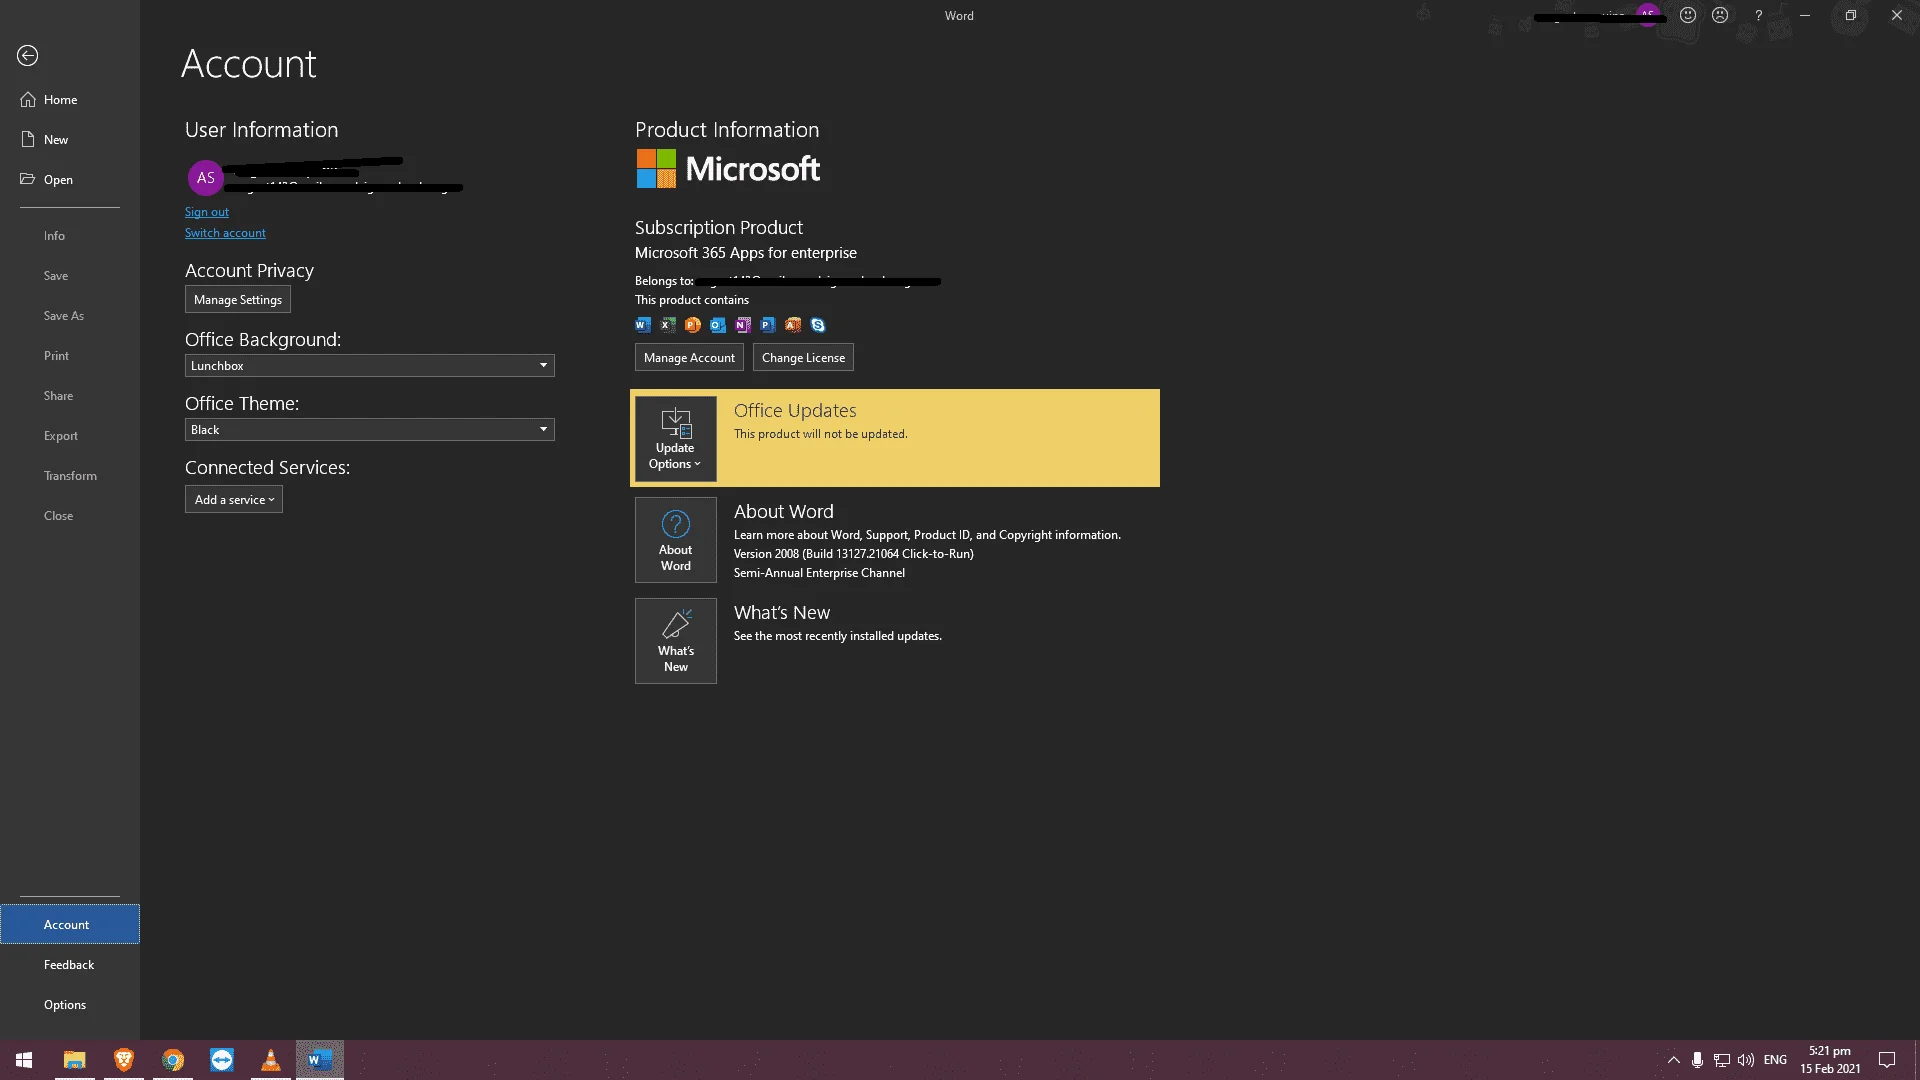
Task: Open the network icon in the system tray
Action: [1722, 1060]
